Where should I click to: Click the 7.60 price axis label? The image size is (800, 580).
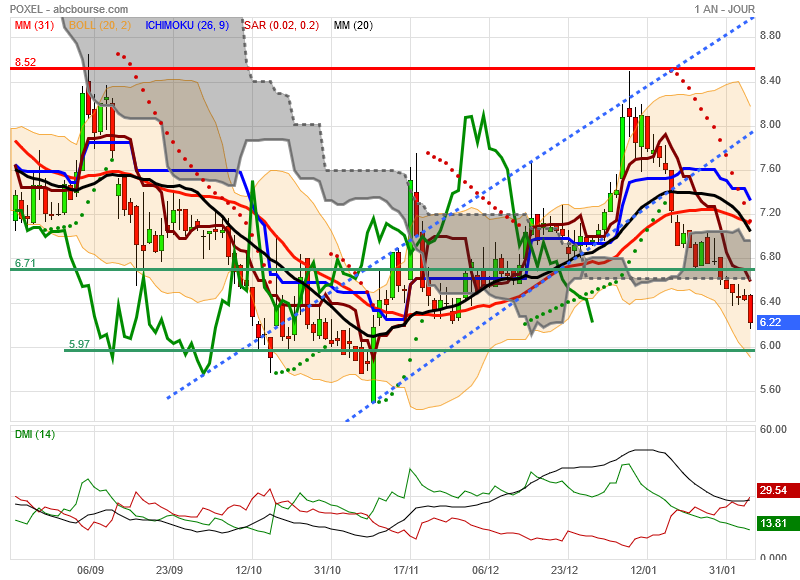770,168
